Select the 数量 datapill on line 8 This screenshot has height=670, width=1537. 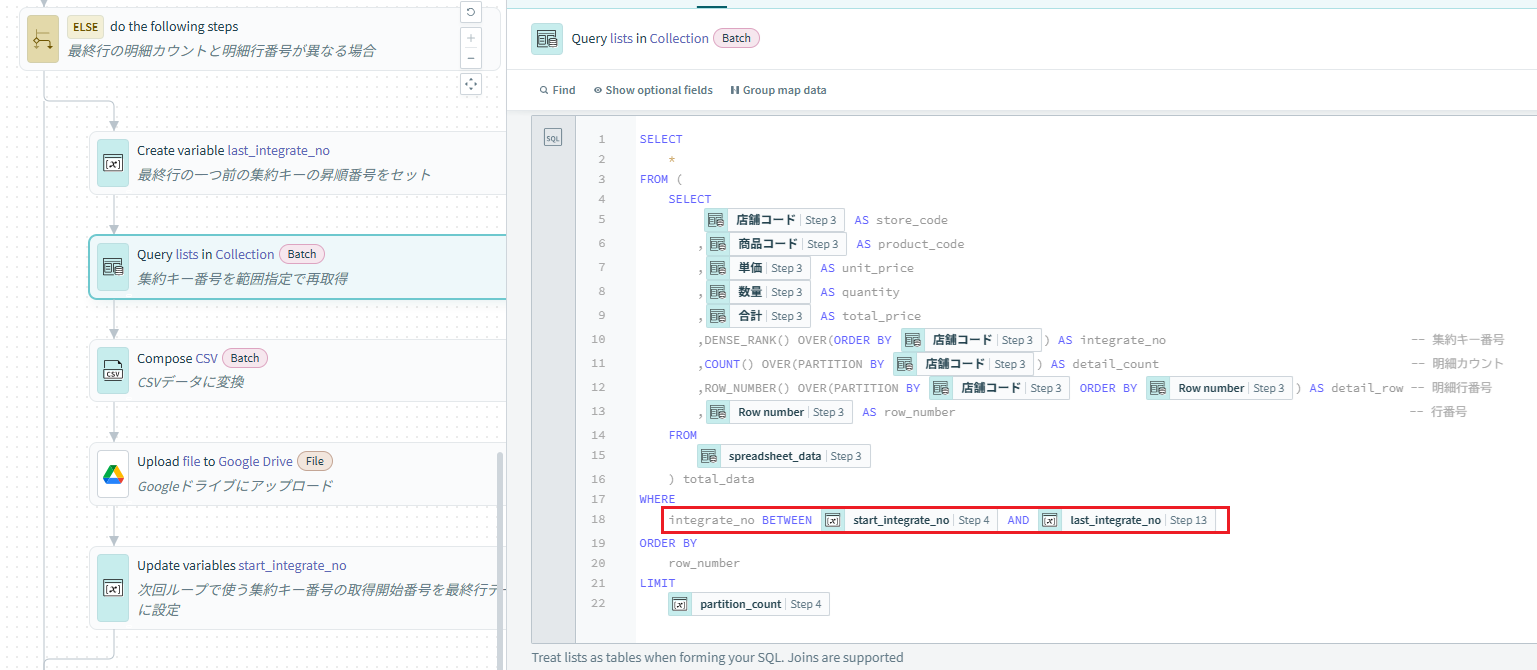(759, 292)
